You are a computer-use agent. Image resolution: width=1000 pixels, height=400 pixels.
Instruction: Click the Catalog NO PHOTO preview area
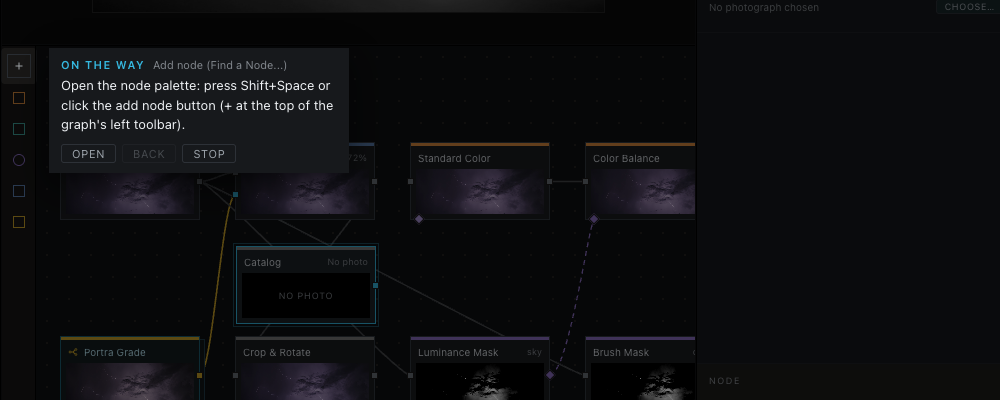pyautogui.click(x=305, y=295)
